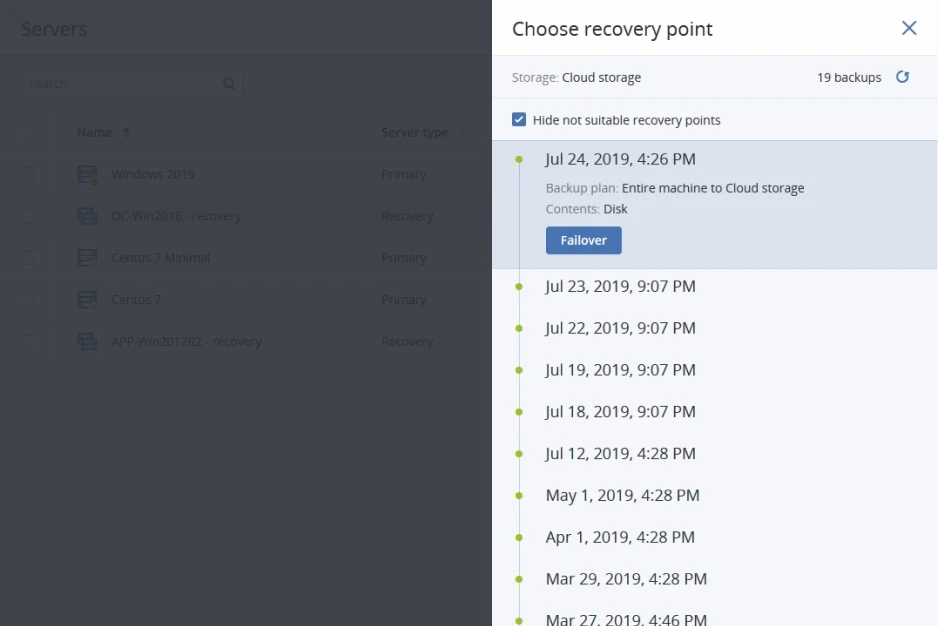Sort by Name column header
Viewport: 938px width, 626px height.
[x=94, y=132]
